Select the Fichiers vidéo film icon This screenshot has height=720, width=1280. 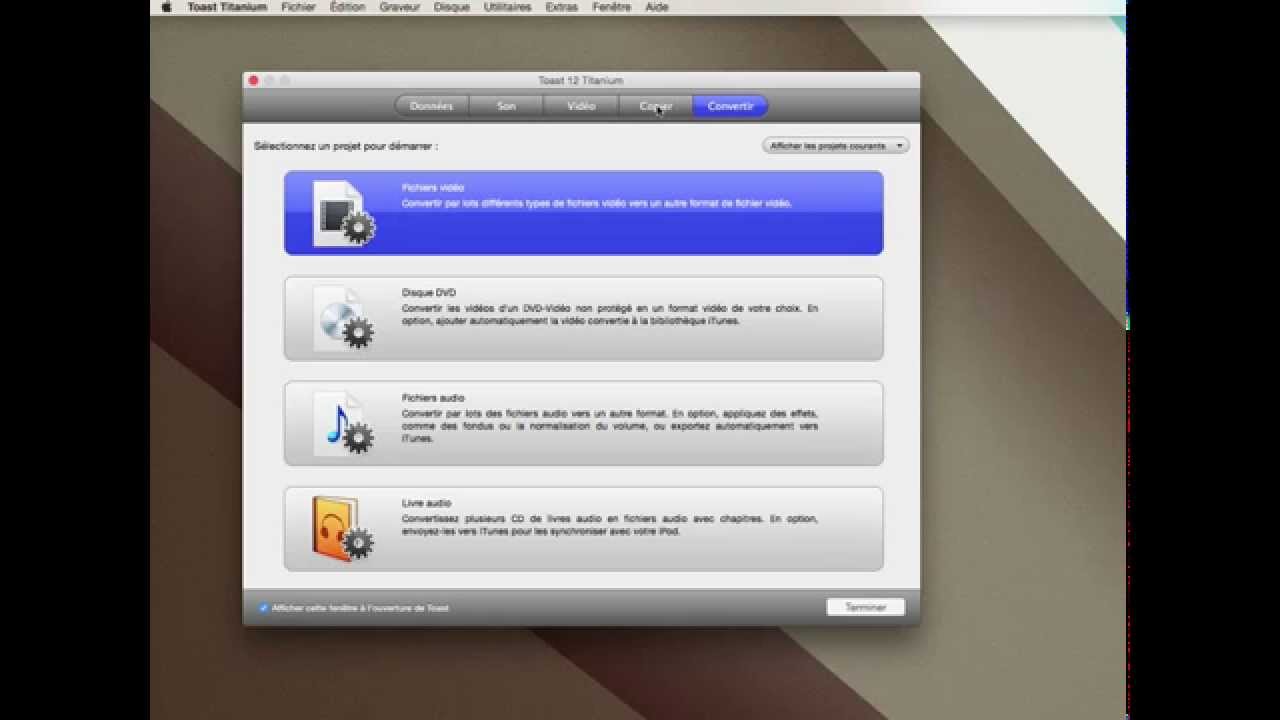(343, 213)
